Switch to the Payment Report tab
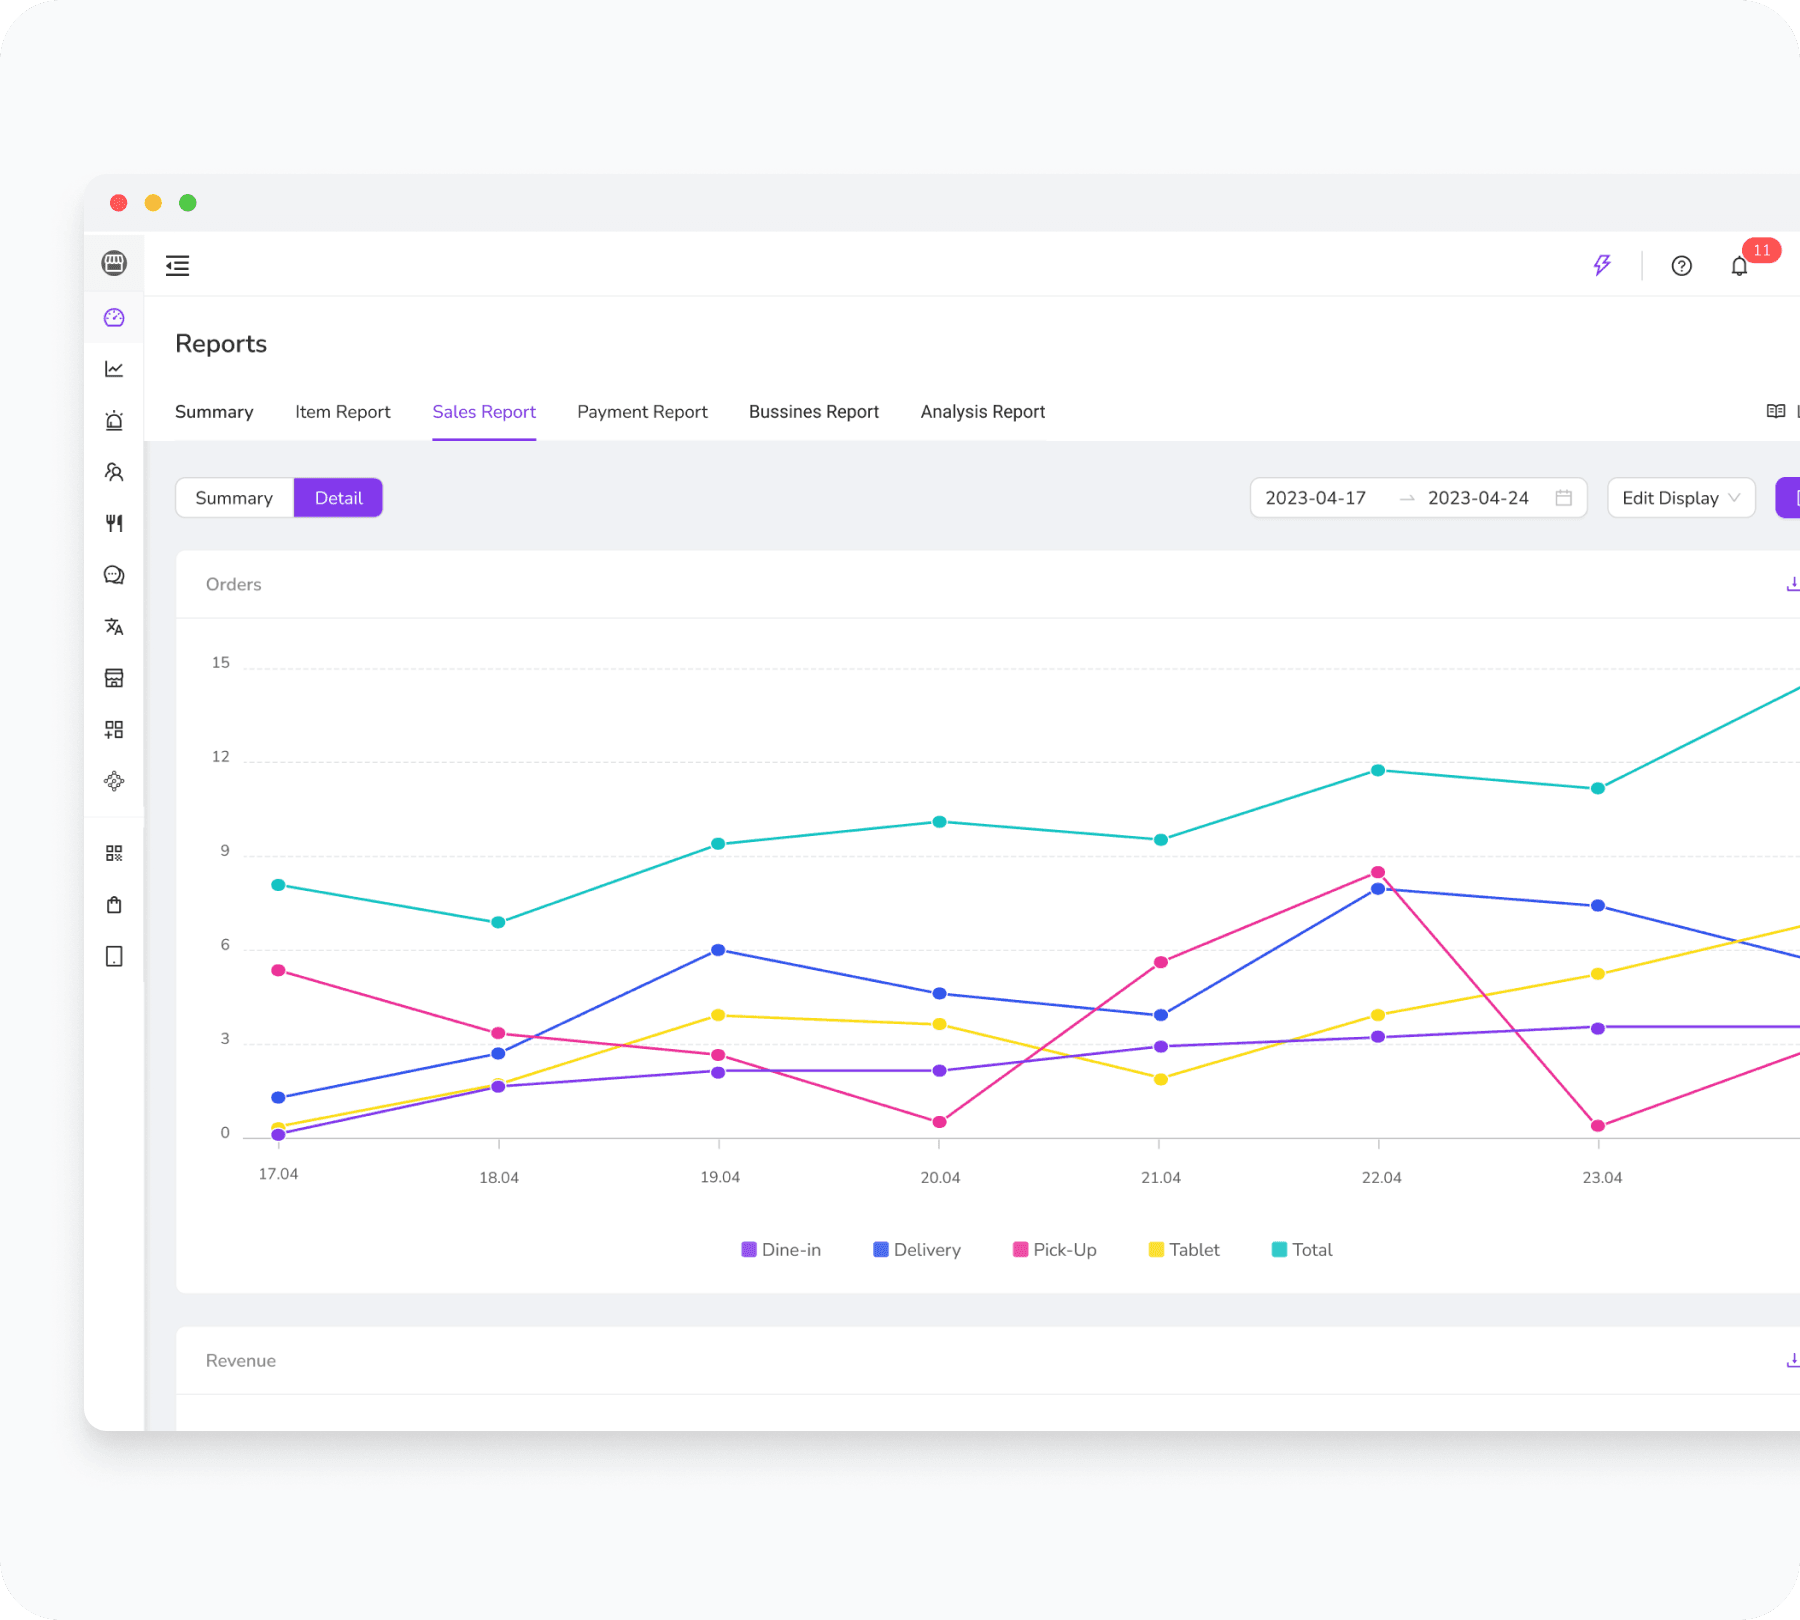The width and height of the screenshot is (1800, 1620). pos(642,412)
